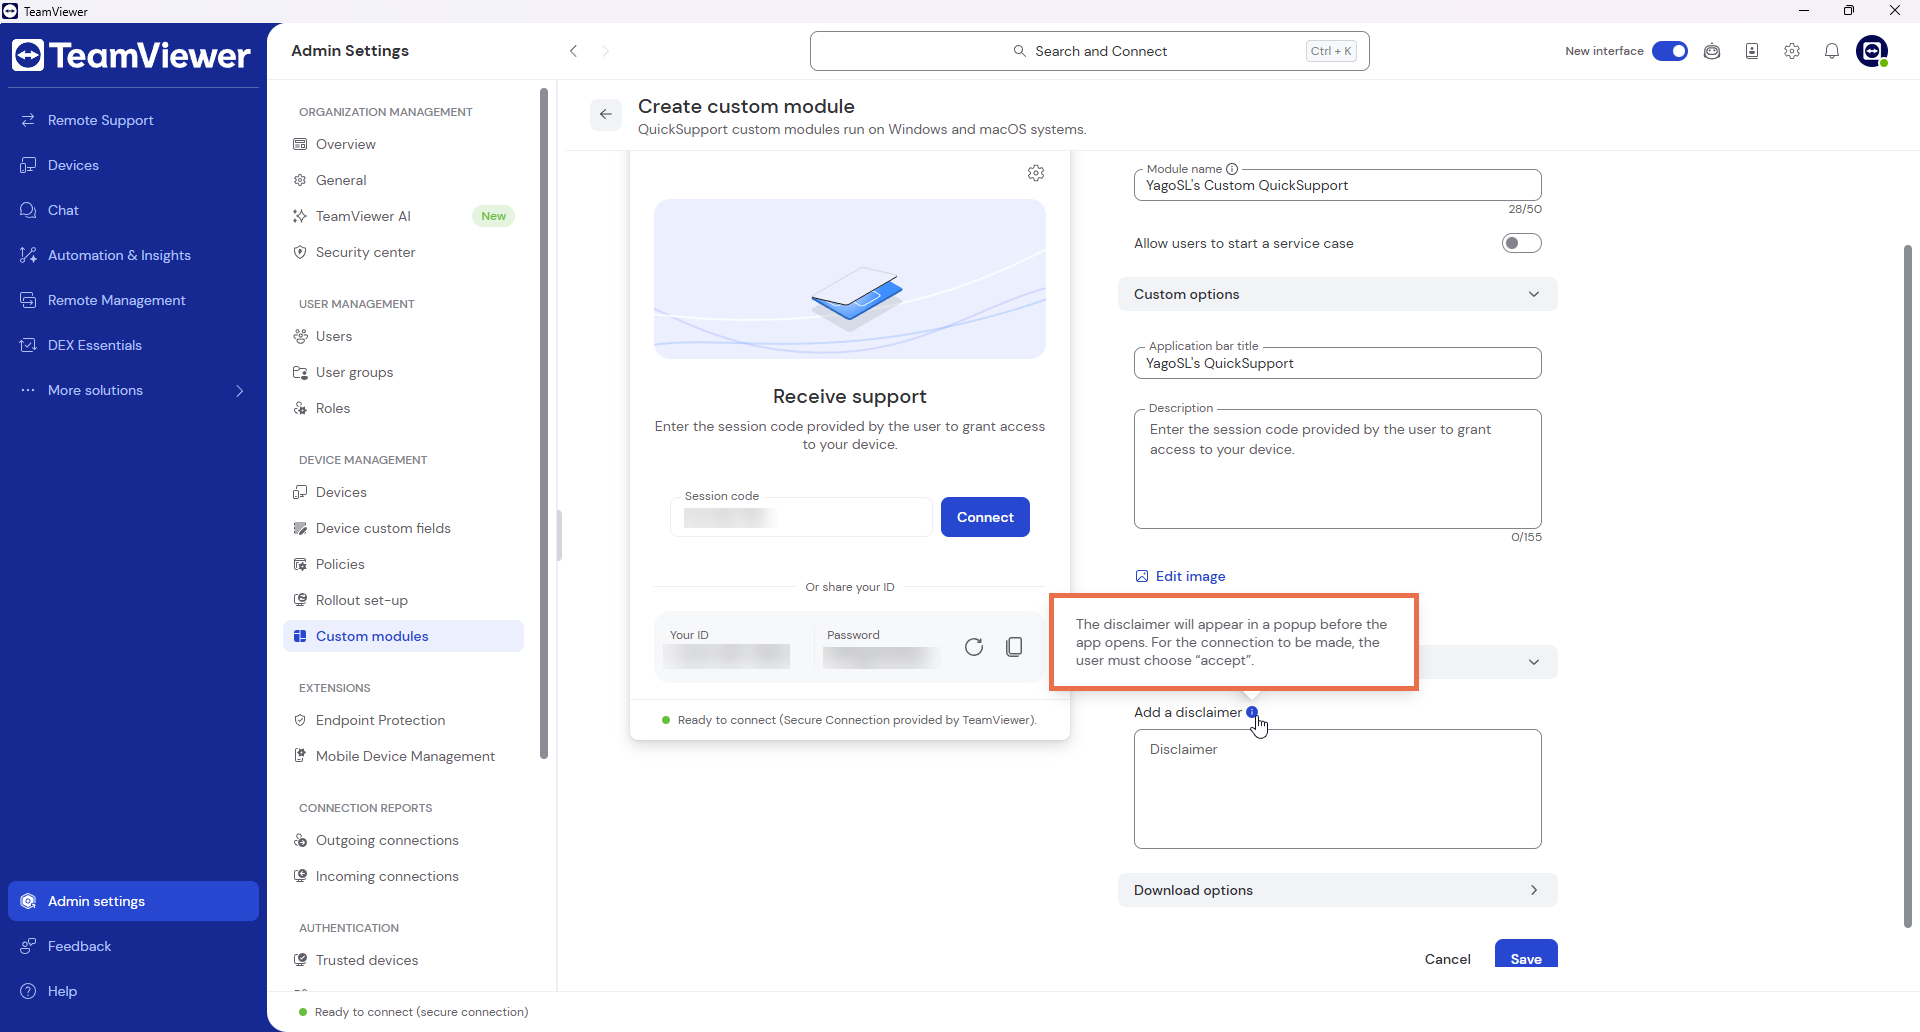Click the Connect button
Viewport: 1920px width, 1032px height.
coord(985,517)
